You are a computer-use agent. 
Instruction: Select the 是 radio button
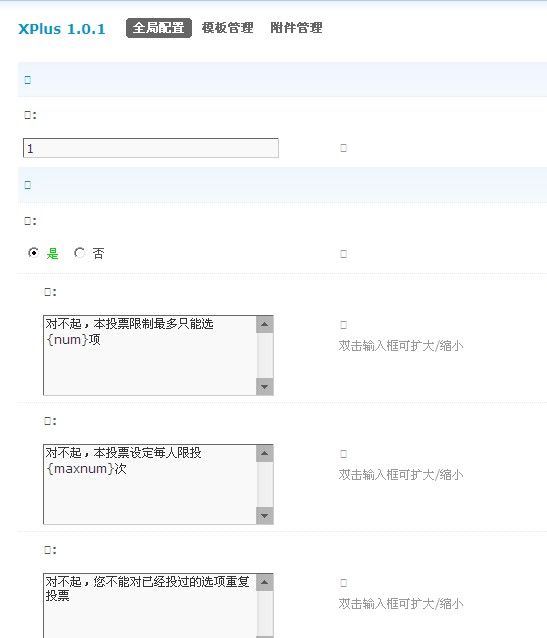33,253
